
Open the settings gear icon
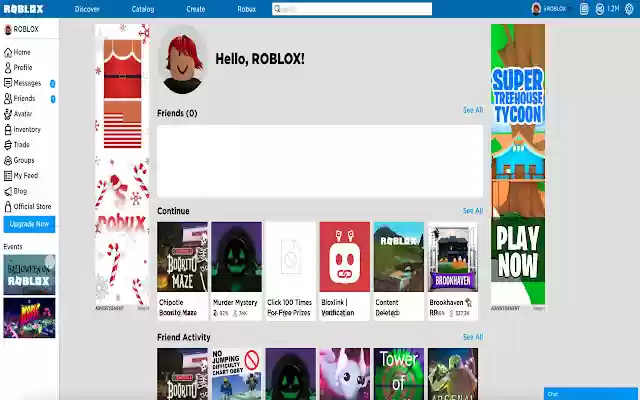(629, 9)
